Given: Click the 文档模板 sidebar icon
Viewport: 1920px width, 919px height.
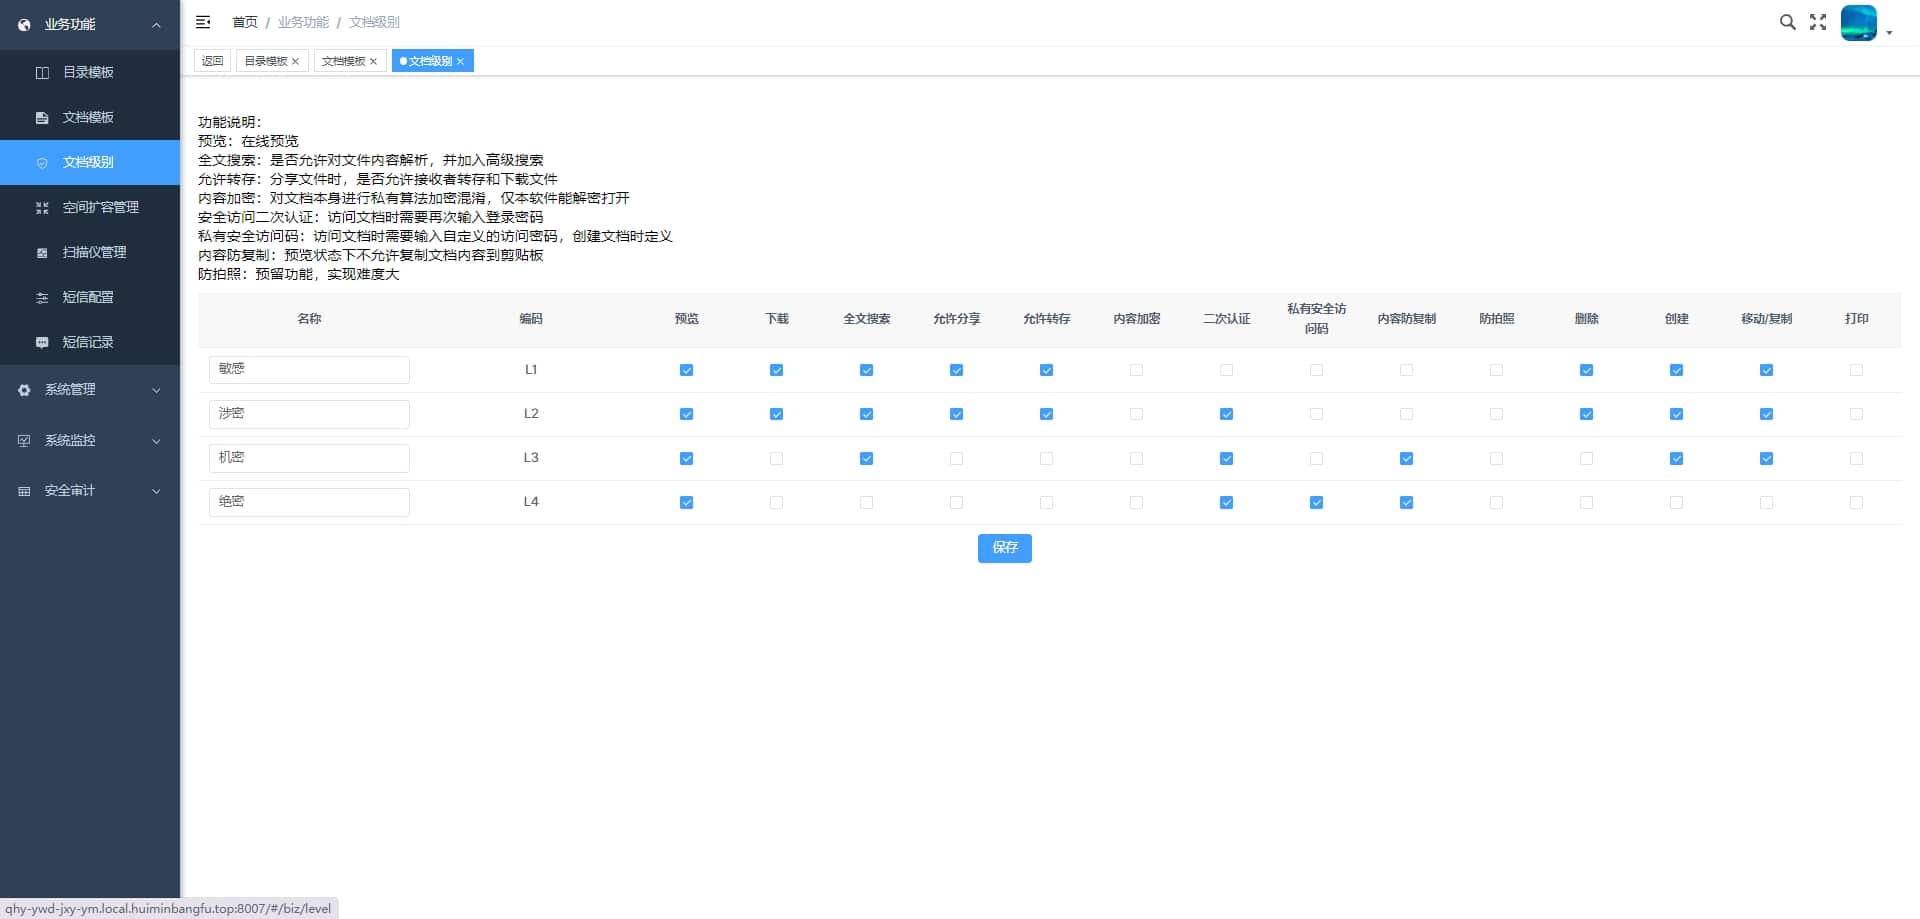Looking at the screenshot, I should 42,118.
